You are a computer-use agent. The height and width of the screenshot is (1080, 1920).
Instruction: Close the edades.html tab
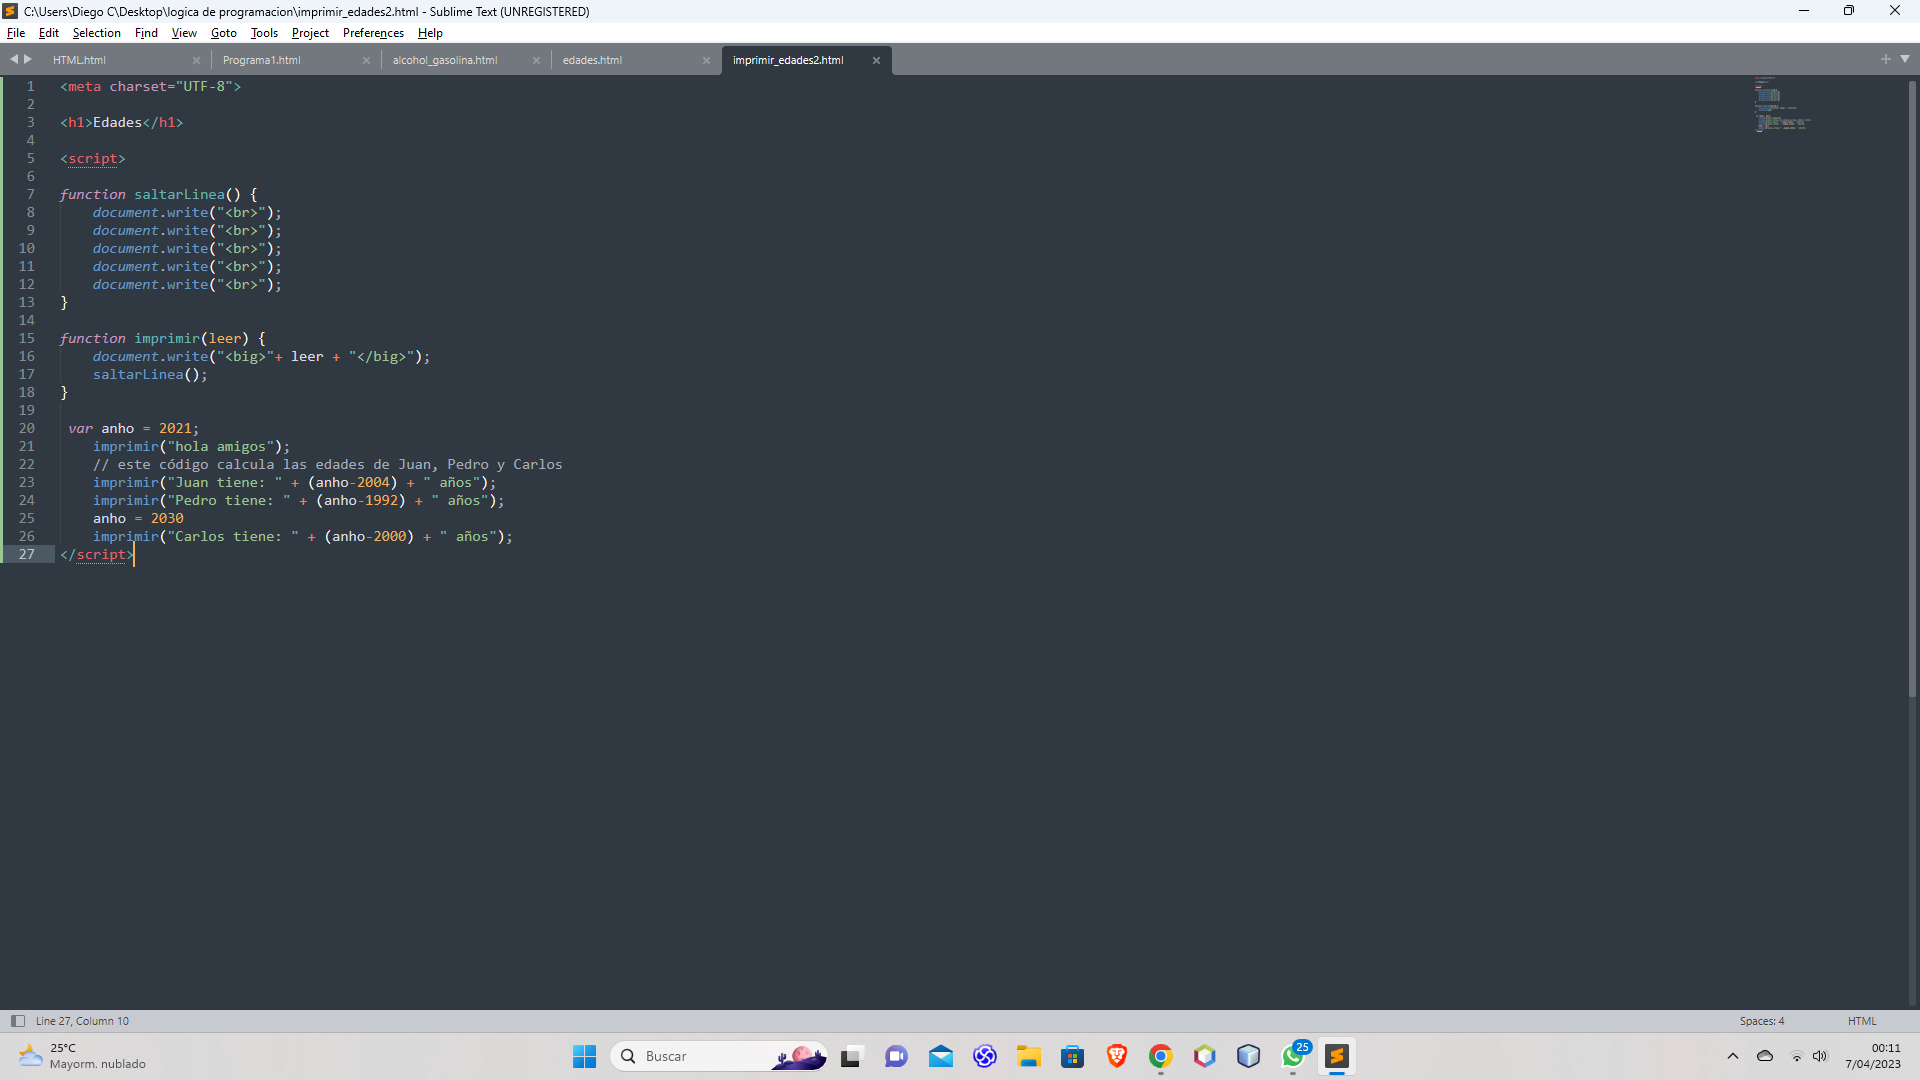click(x=706, y=60)
